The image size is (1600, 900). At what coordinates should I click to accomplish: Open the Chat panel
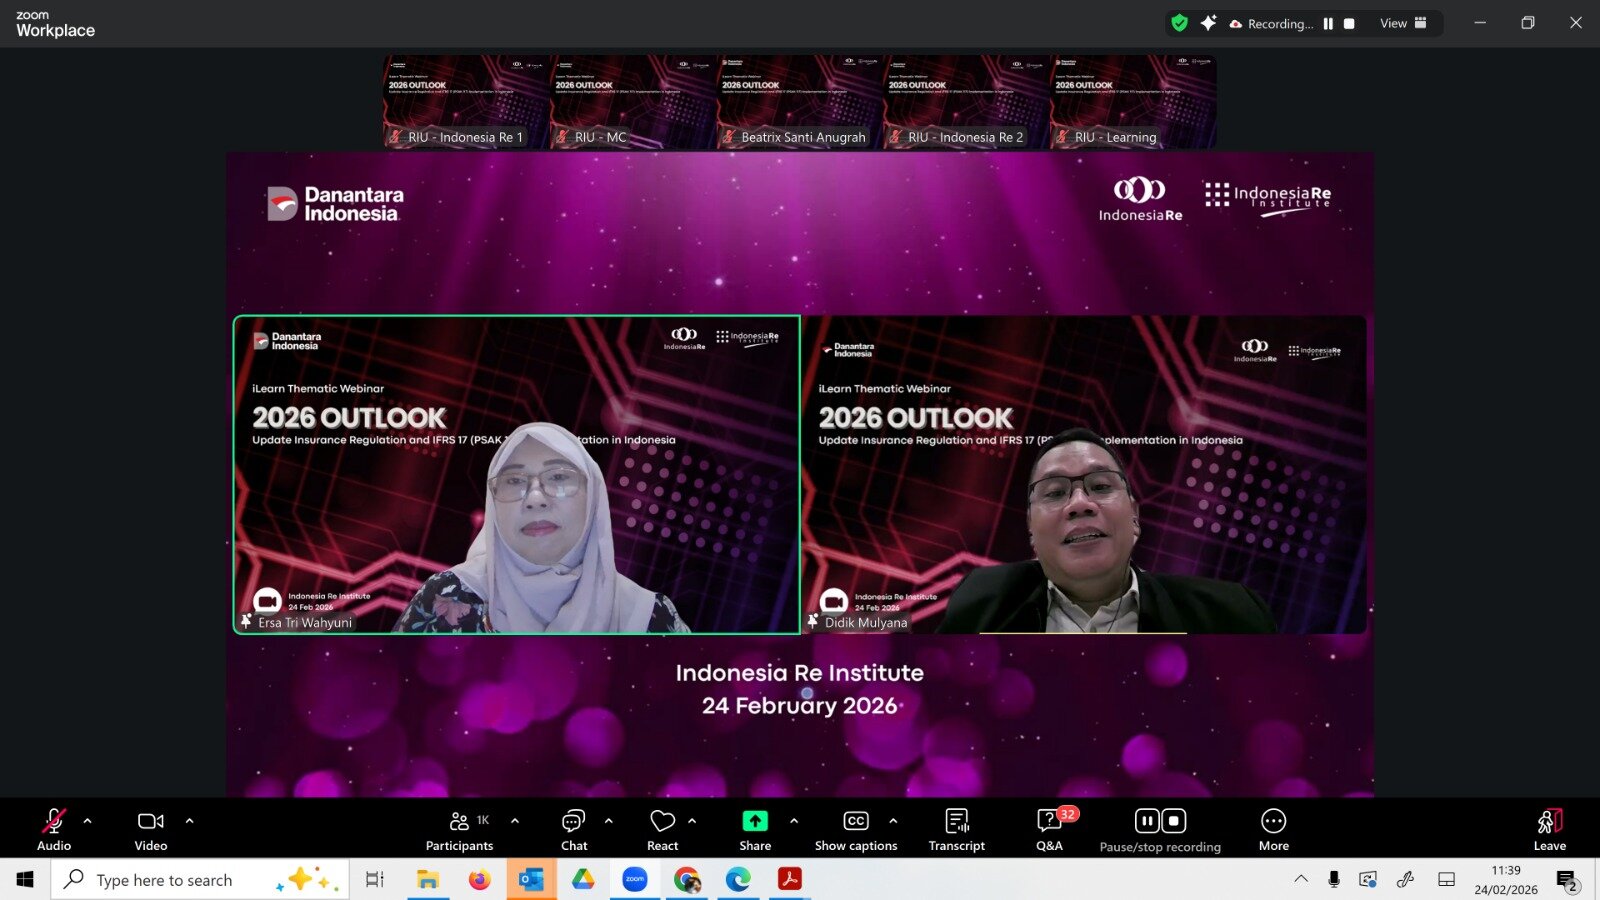tap(574, 829)
